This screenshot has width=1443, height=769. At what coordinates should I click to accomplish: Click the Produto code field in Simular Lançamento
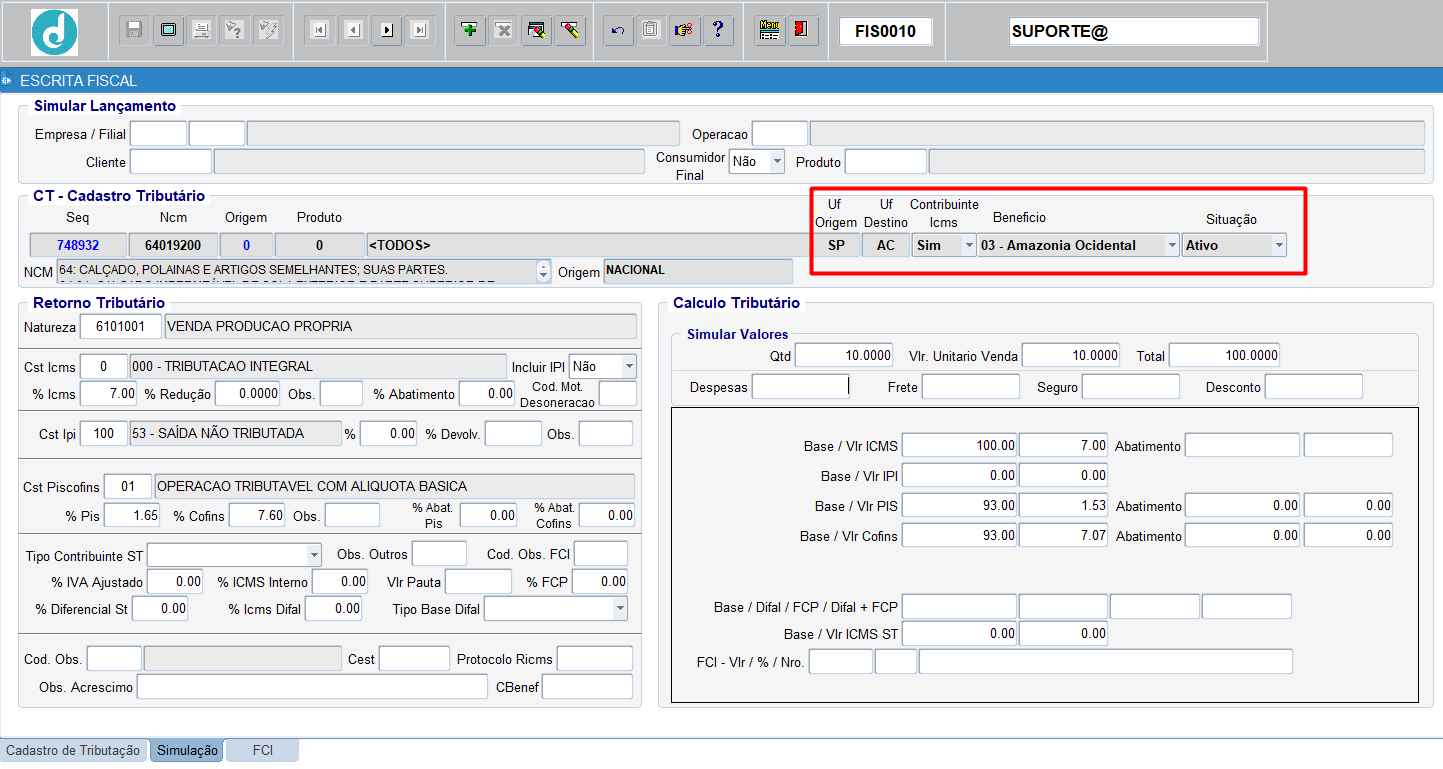tap(886, 162)
